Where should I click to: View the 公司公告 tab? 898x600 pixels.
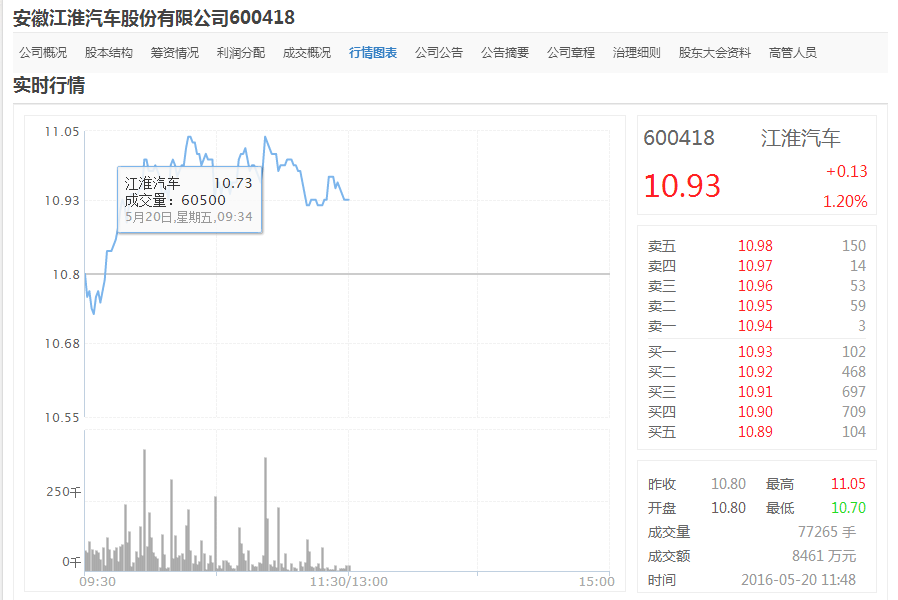(439, 53)
